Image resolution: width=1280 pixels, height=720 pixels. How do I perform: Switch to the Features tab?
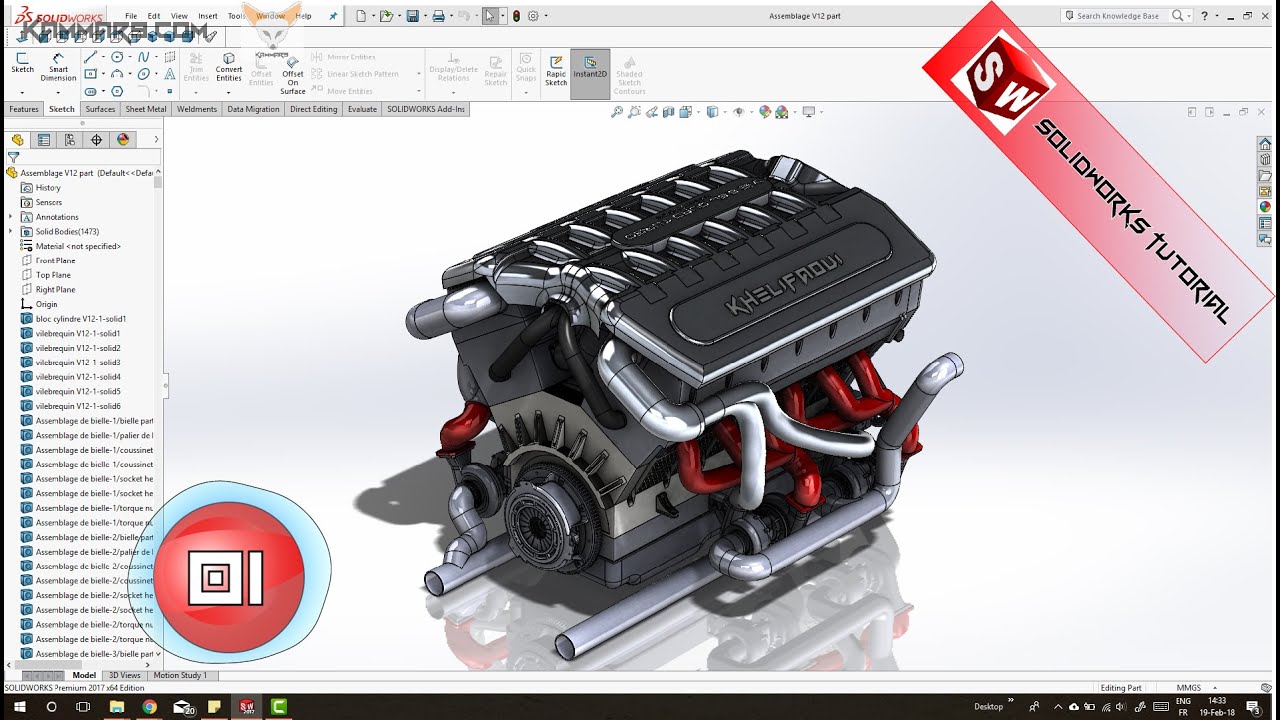click(x=24, y=109)
